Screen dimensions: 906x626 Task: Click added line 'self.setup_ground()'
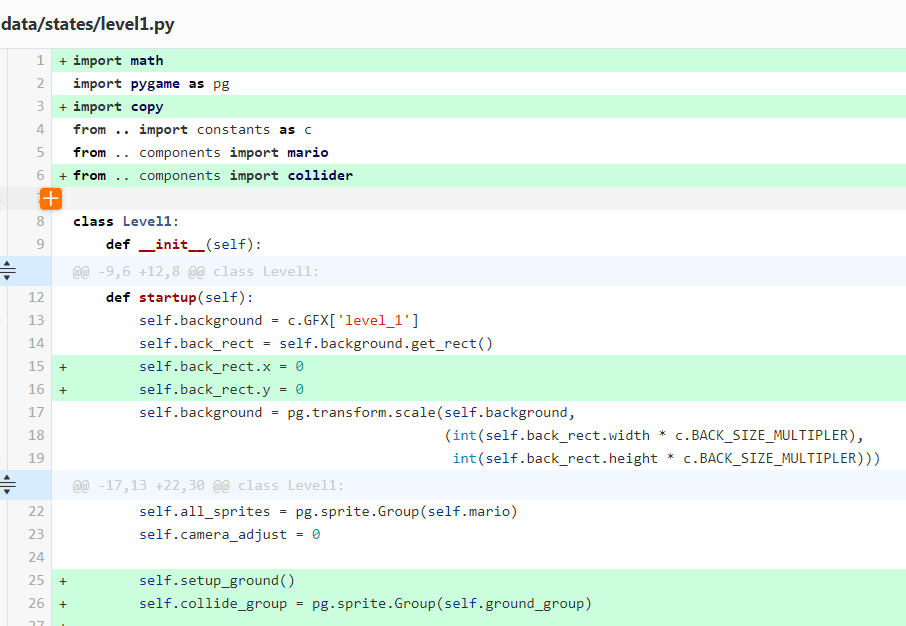(479, 580)
